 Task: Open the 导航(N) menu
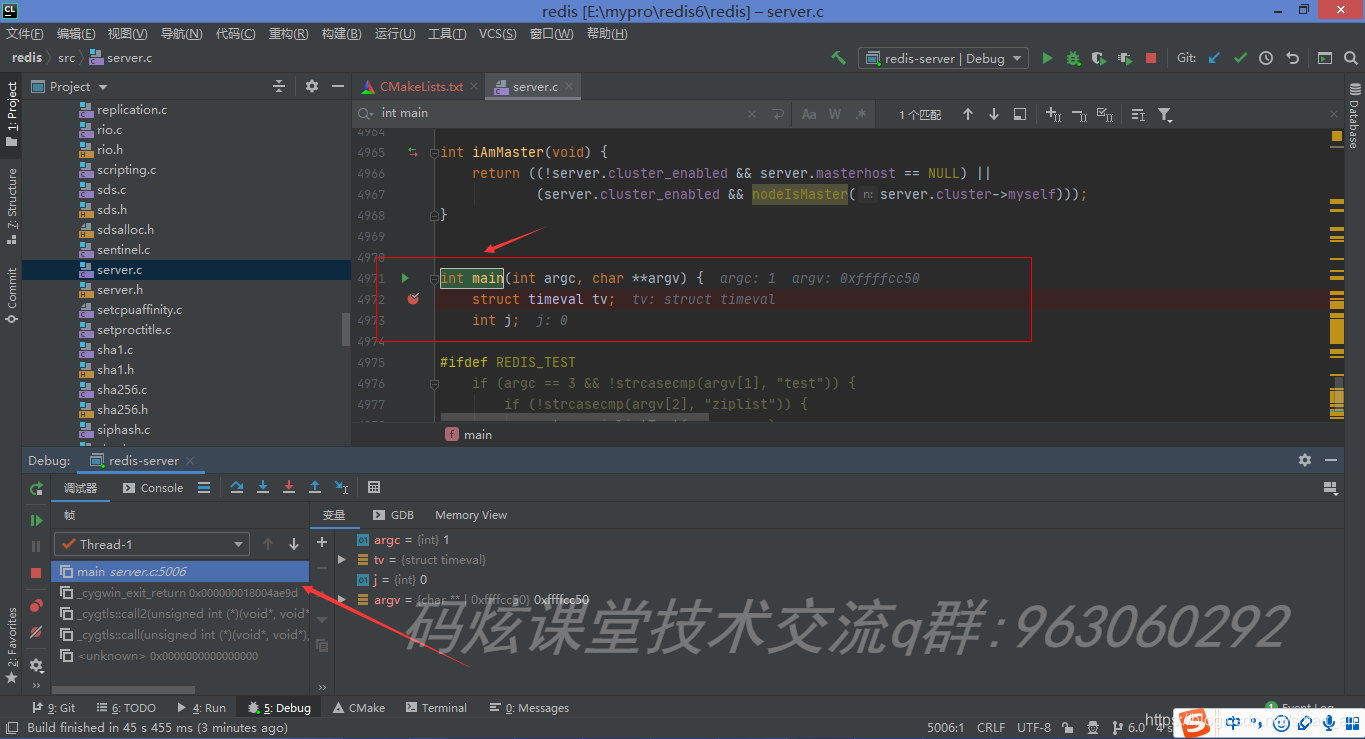pyautogui.click(x=181, y=33)
